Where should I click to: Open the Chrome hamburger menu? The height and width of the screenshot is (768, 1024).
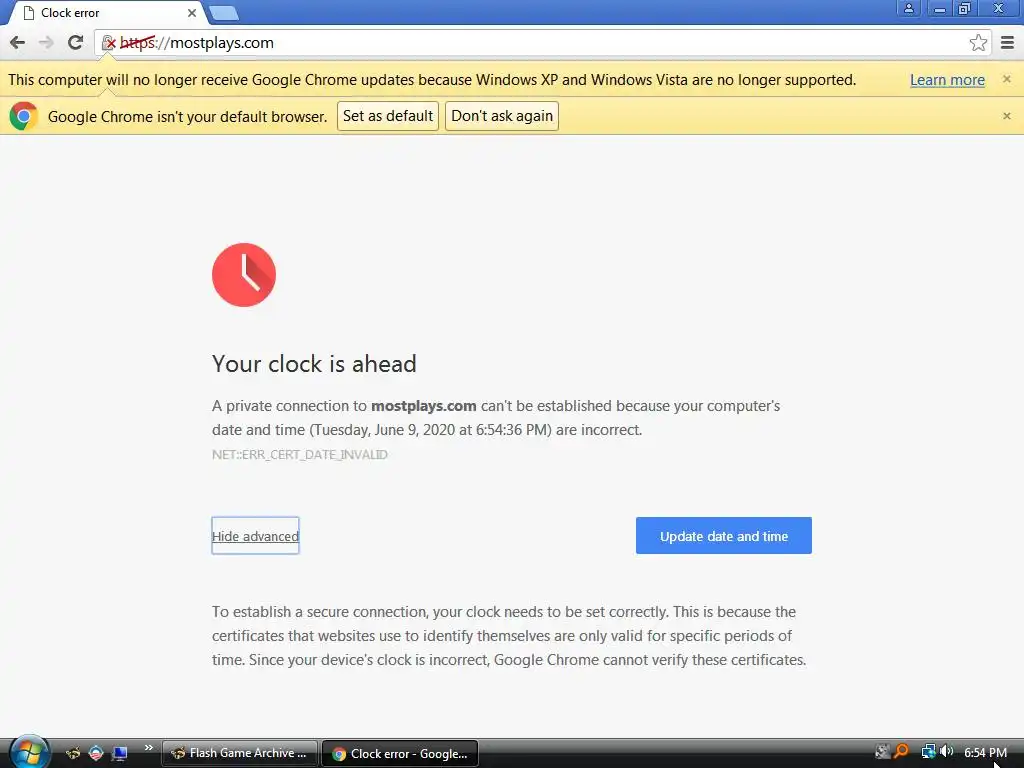click(1008, 43)
